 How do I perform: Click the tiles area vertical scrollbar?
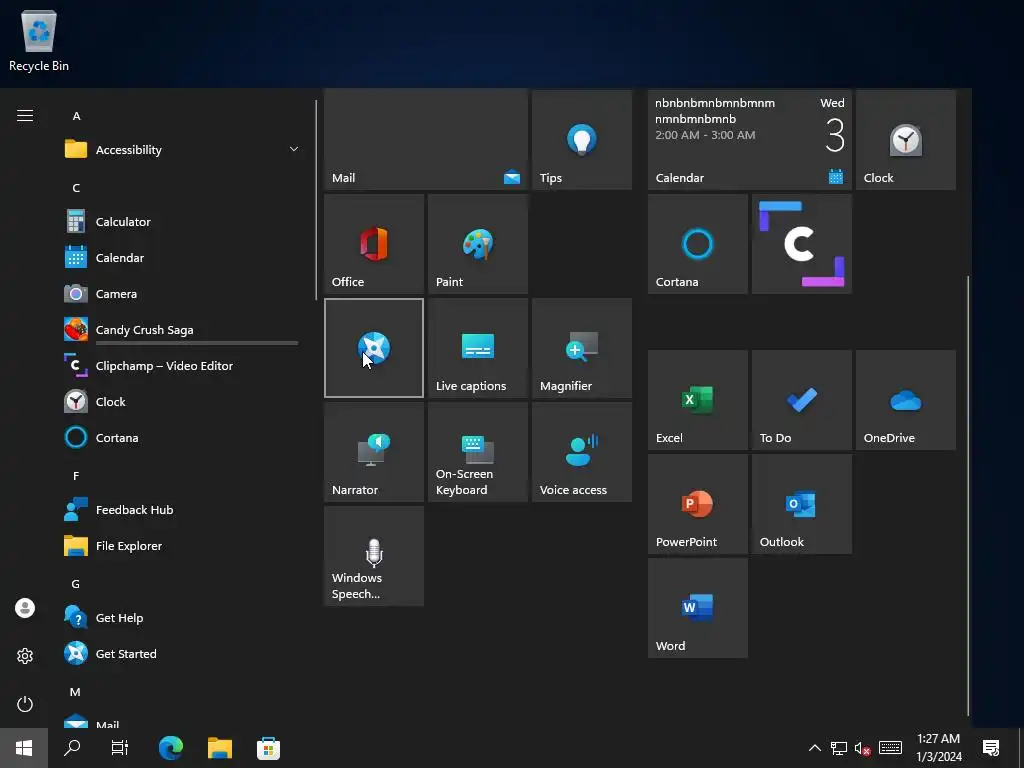[x=968, y=496]
